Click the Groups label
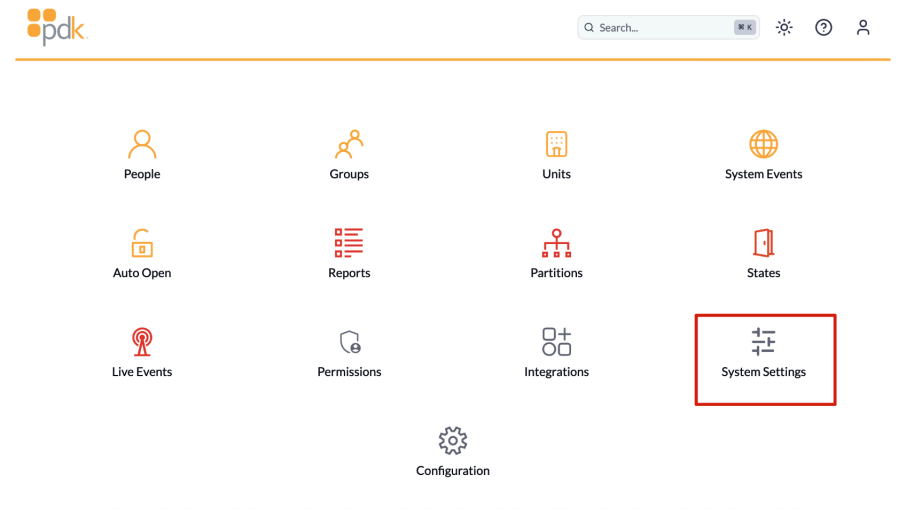Viewport: 903px width, 510px height. click(x=349, y=174)
